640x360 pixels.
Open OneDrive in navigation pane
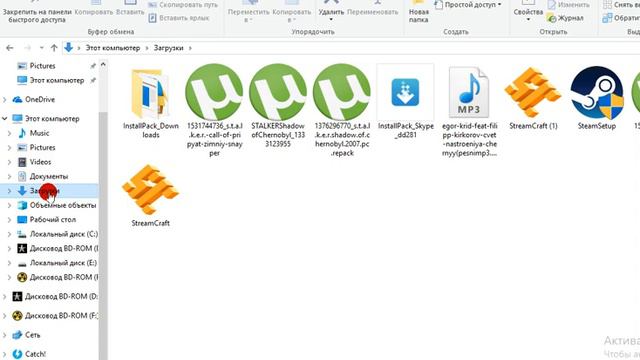coord(40,99)
